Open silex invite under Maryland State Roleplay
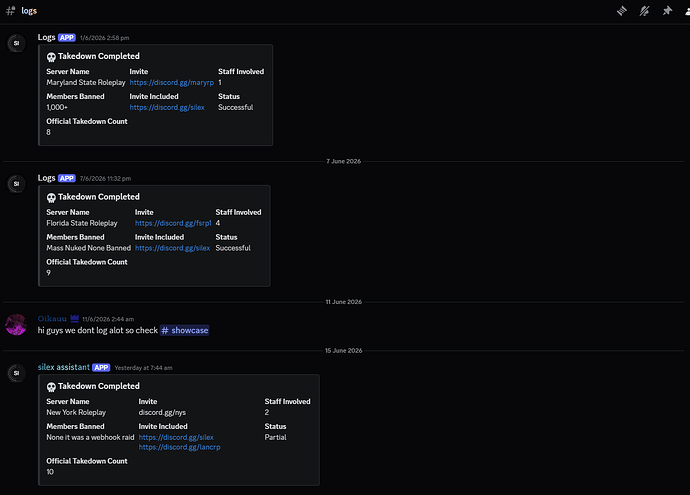 [167, 107]
